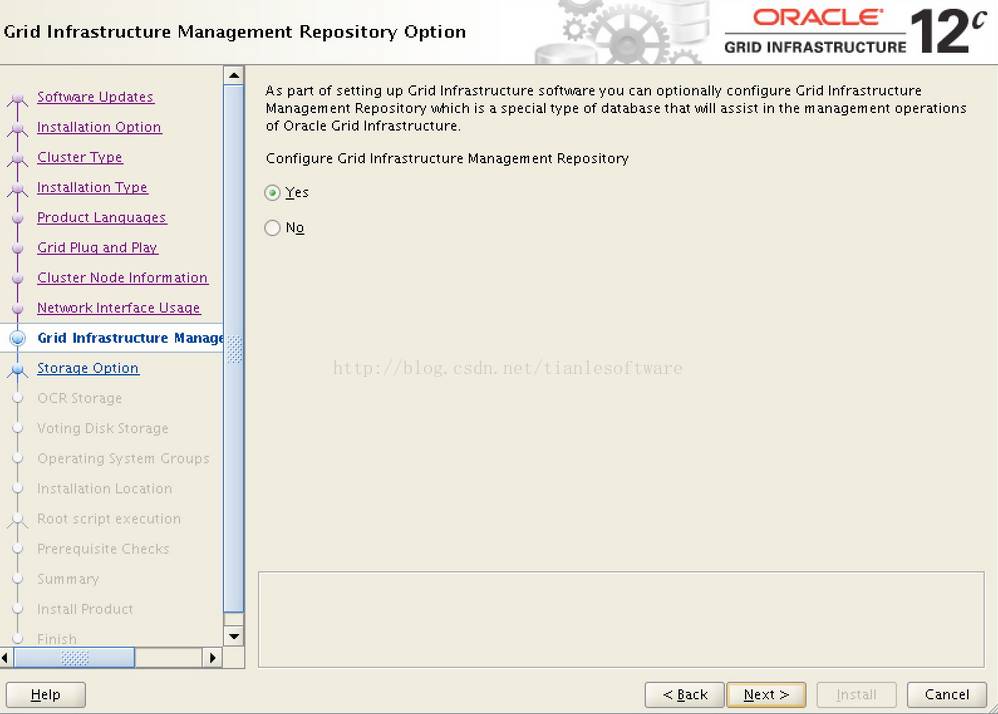Image resolution: width=998 pixels, height=714 pixels.
Task: Click the sidebar vertical scrollbar thumb
Action: [x=234, y=349]
